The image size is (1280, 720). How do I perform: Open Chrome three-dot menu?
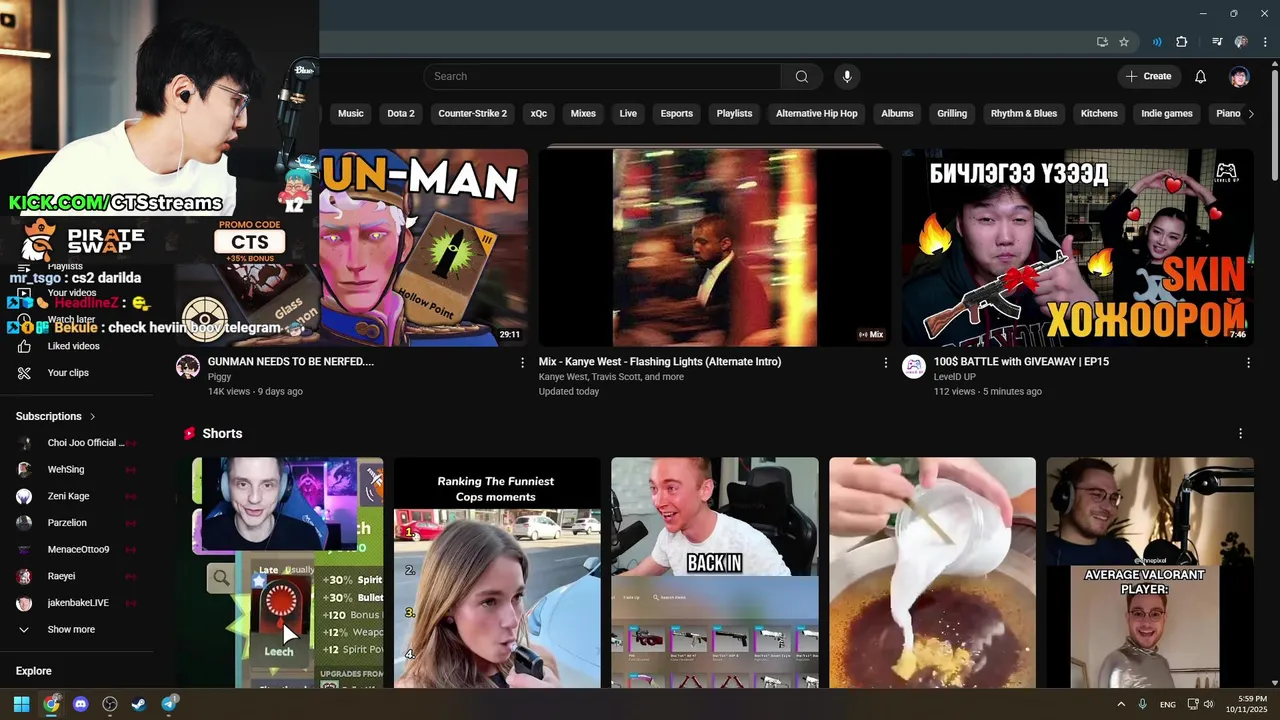point(1263,42)
